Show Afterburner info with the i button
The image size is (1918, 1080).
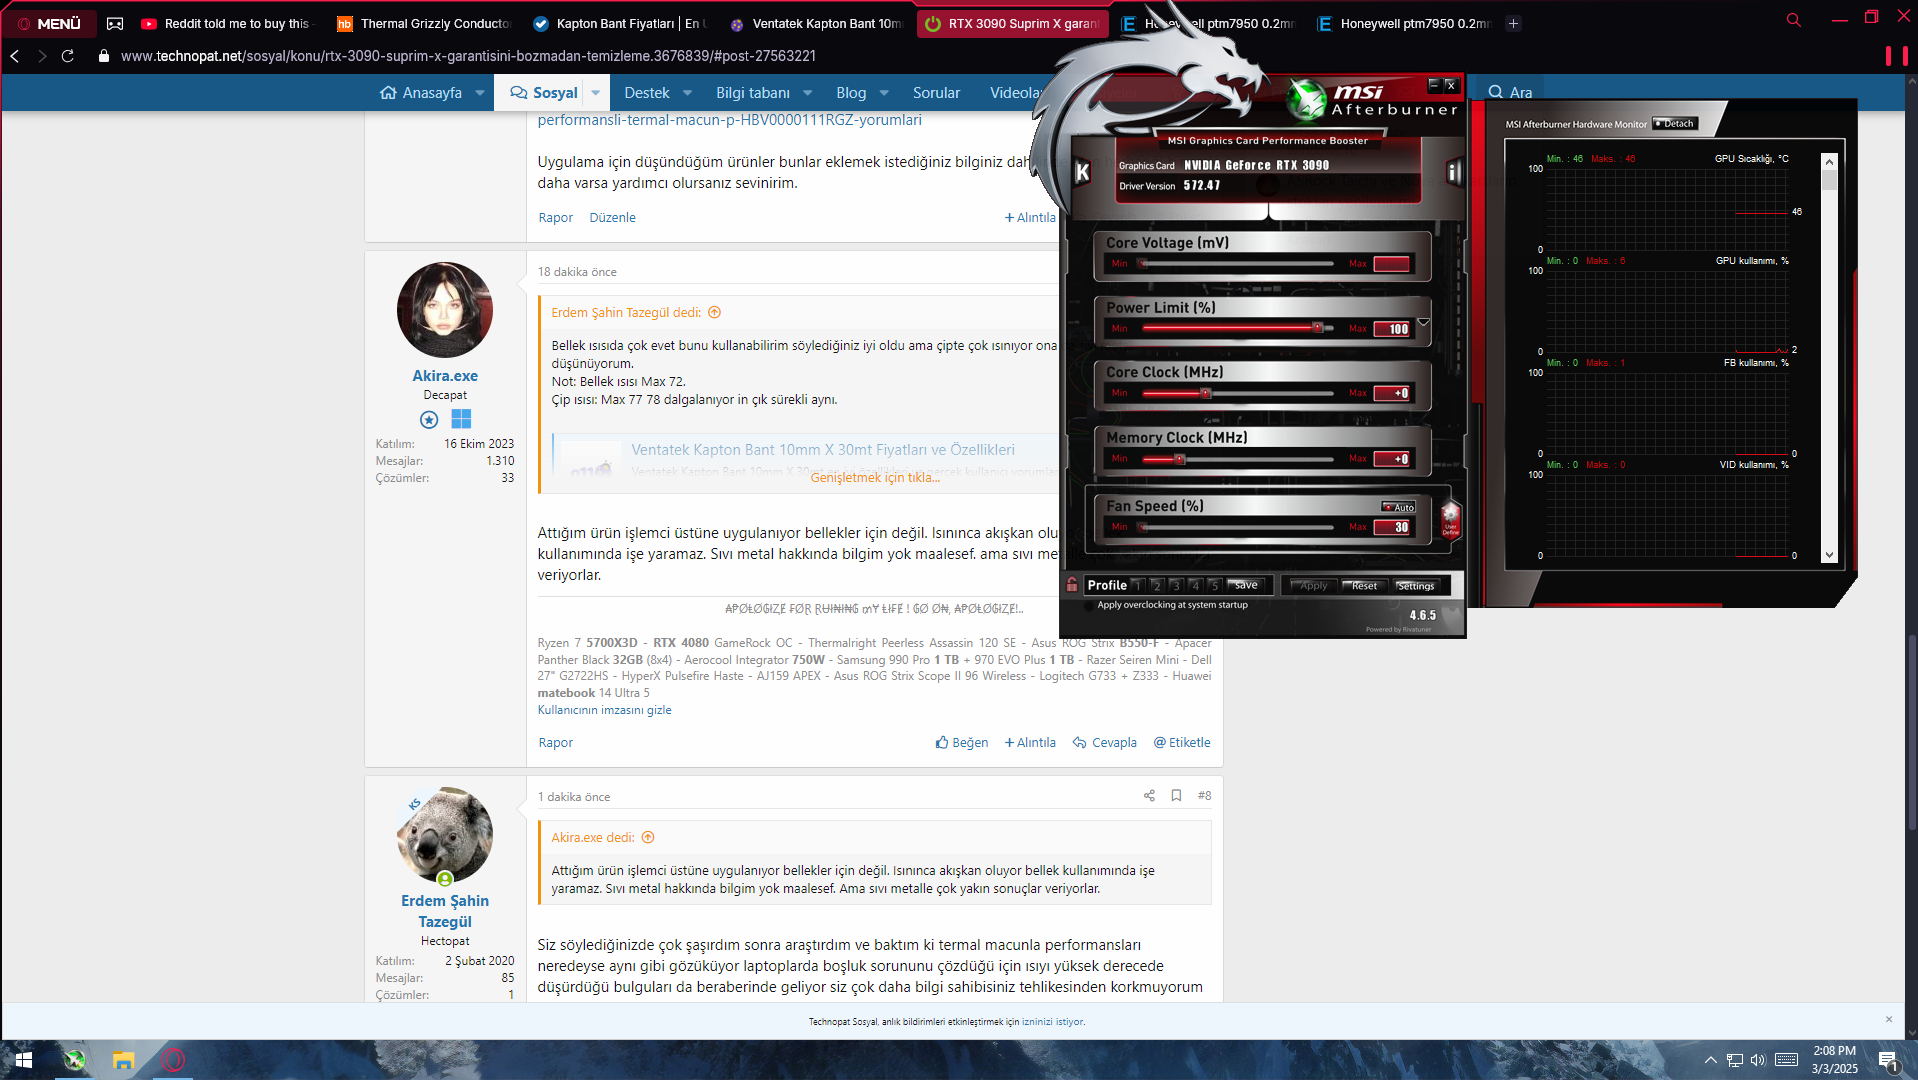1454,172
